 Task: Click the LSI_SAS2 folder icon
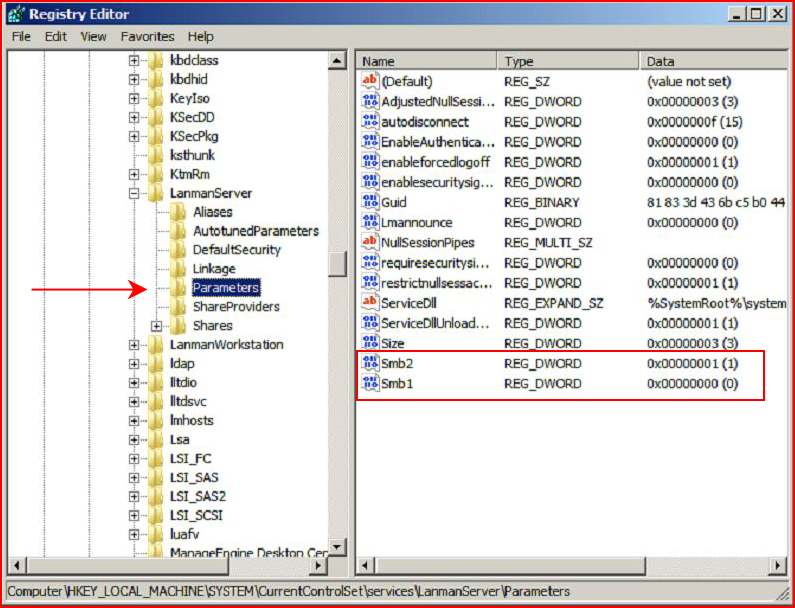click(155, 496)
